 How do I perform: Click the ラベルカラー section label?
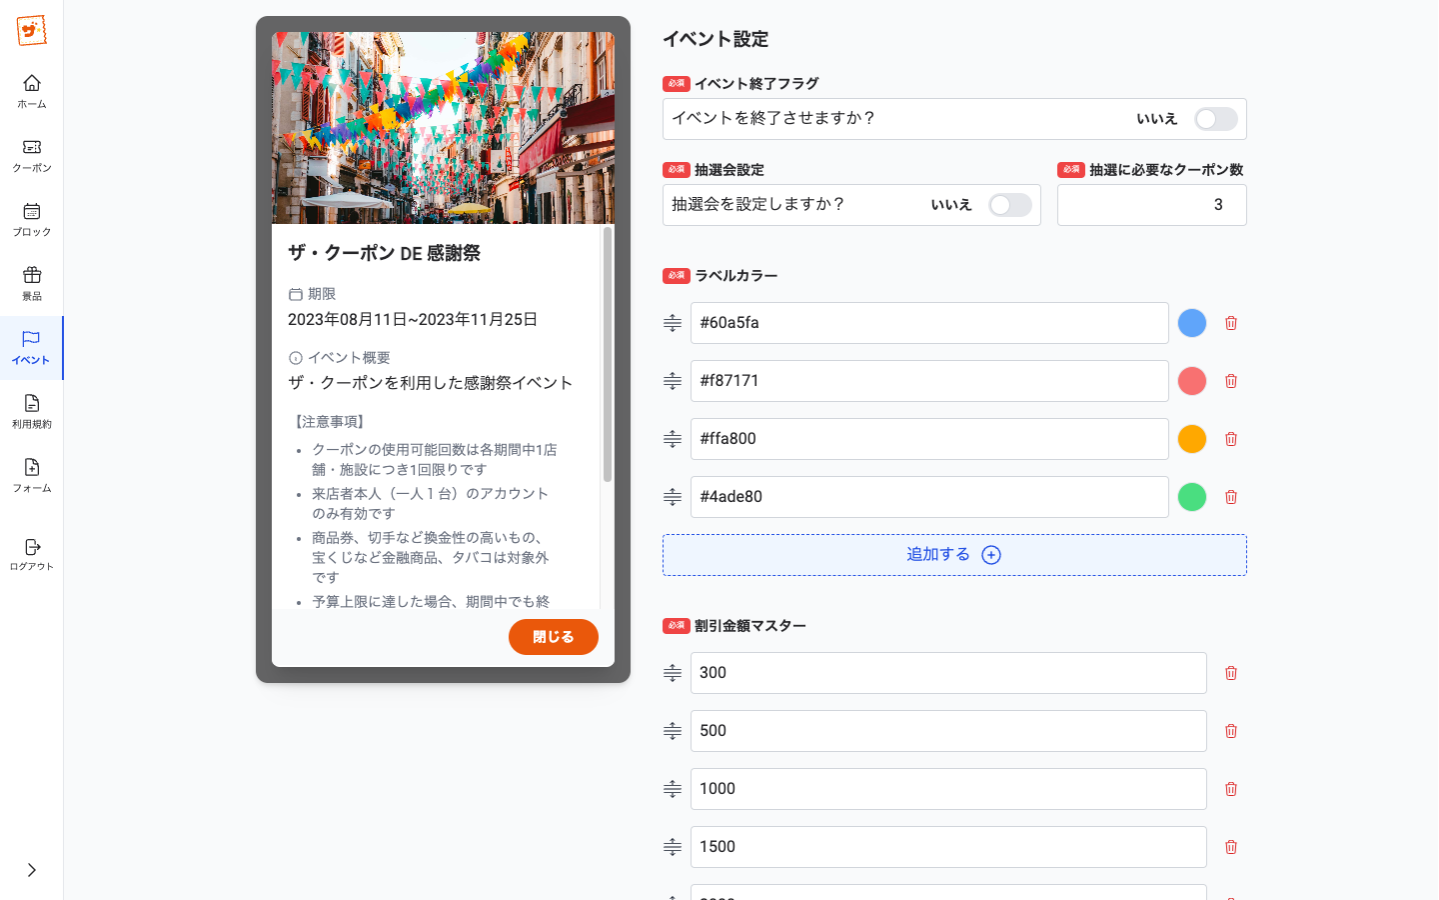pos(736,276)
